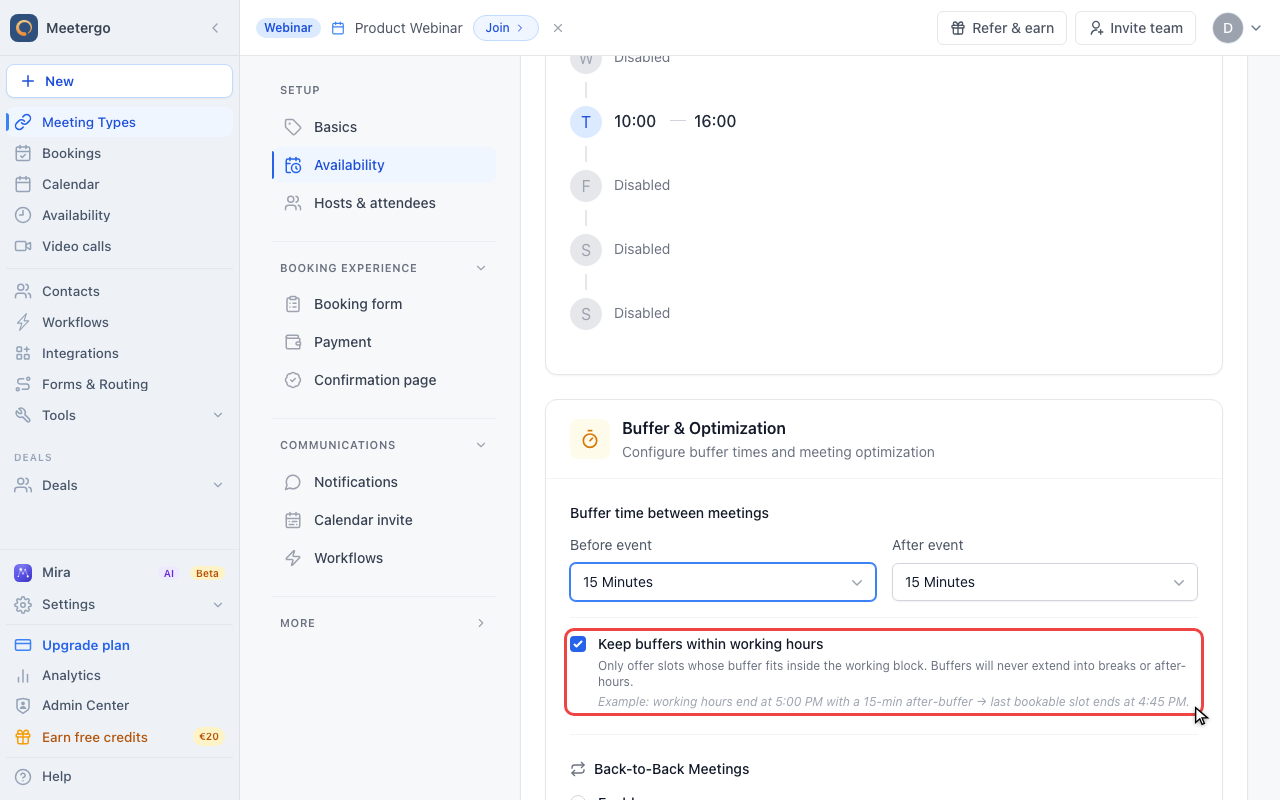Click the Bookings calendar-check icon
The image size is (1280, 800).
coord(23,153)
